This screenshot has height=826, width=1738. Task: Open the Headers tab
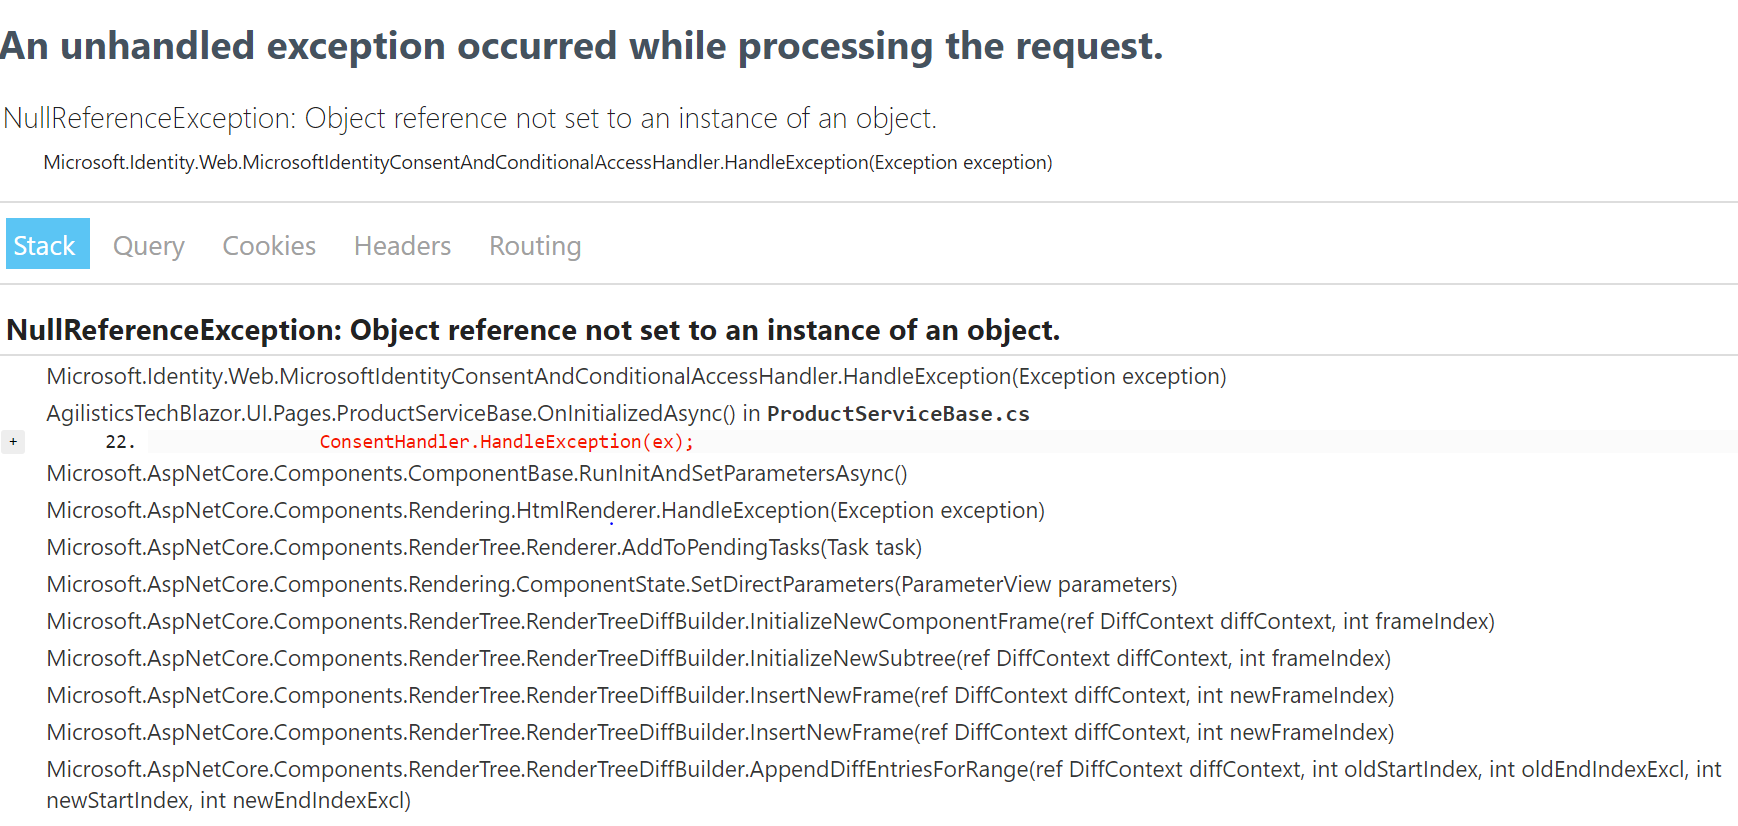pos(402,245)
